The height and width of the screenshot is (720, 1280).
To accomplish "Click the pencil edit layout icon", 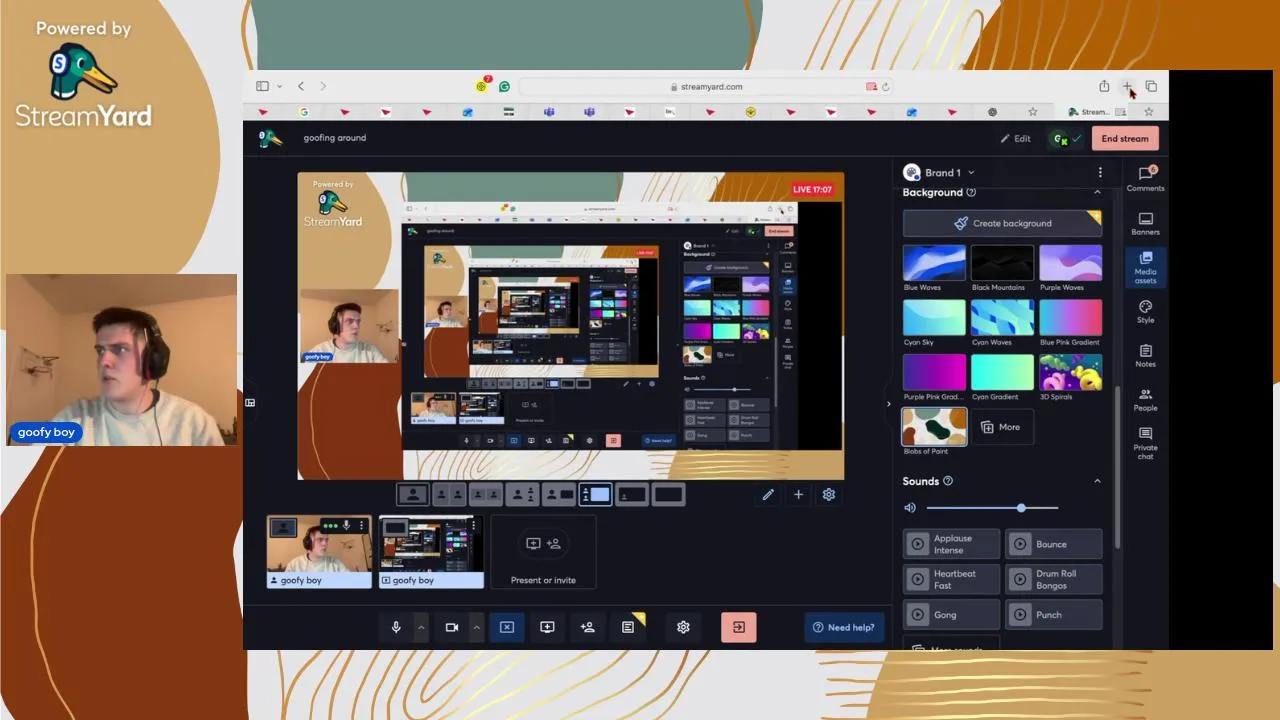I will 768,494.
